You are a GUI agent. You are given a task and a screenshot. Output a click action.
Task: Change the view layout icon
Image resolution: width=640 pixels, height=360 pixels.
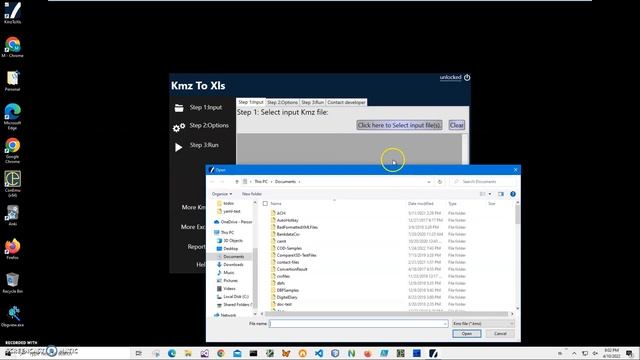tap(483, 194)
